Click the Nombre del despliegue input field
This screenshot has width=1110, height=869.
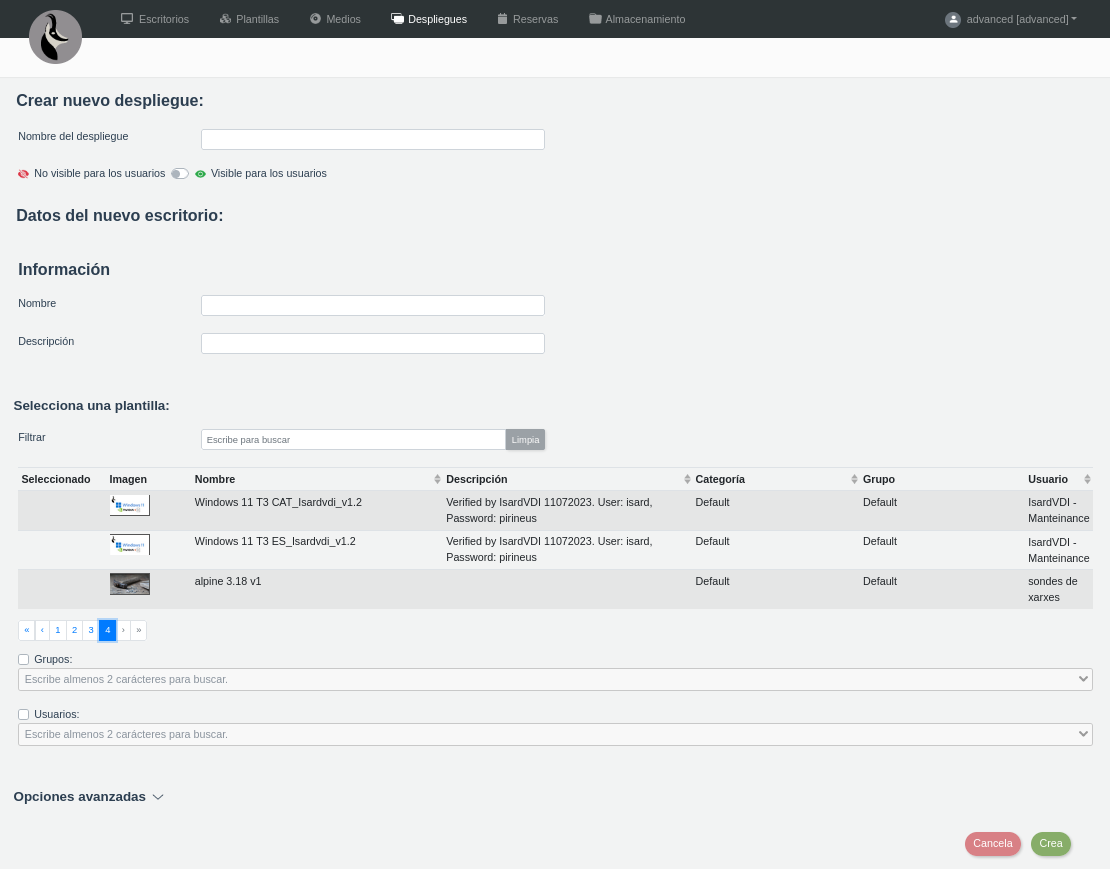[372, 140]
